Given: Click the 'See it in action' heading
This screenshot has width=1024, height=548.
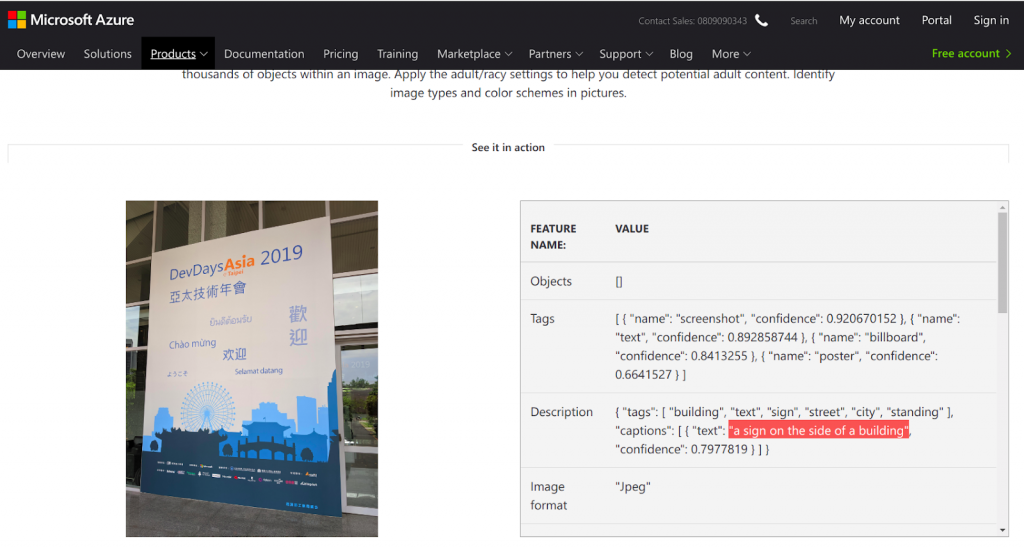Looking at the screenshot, I should (x=508, y=148).
